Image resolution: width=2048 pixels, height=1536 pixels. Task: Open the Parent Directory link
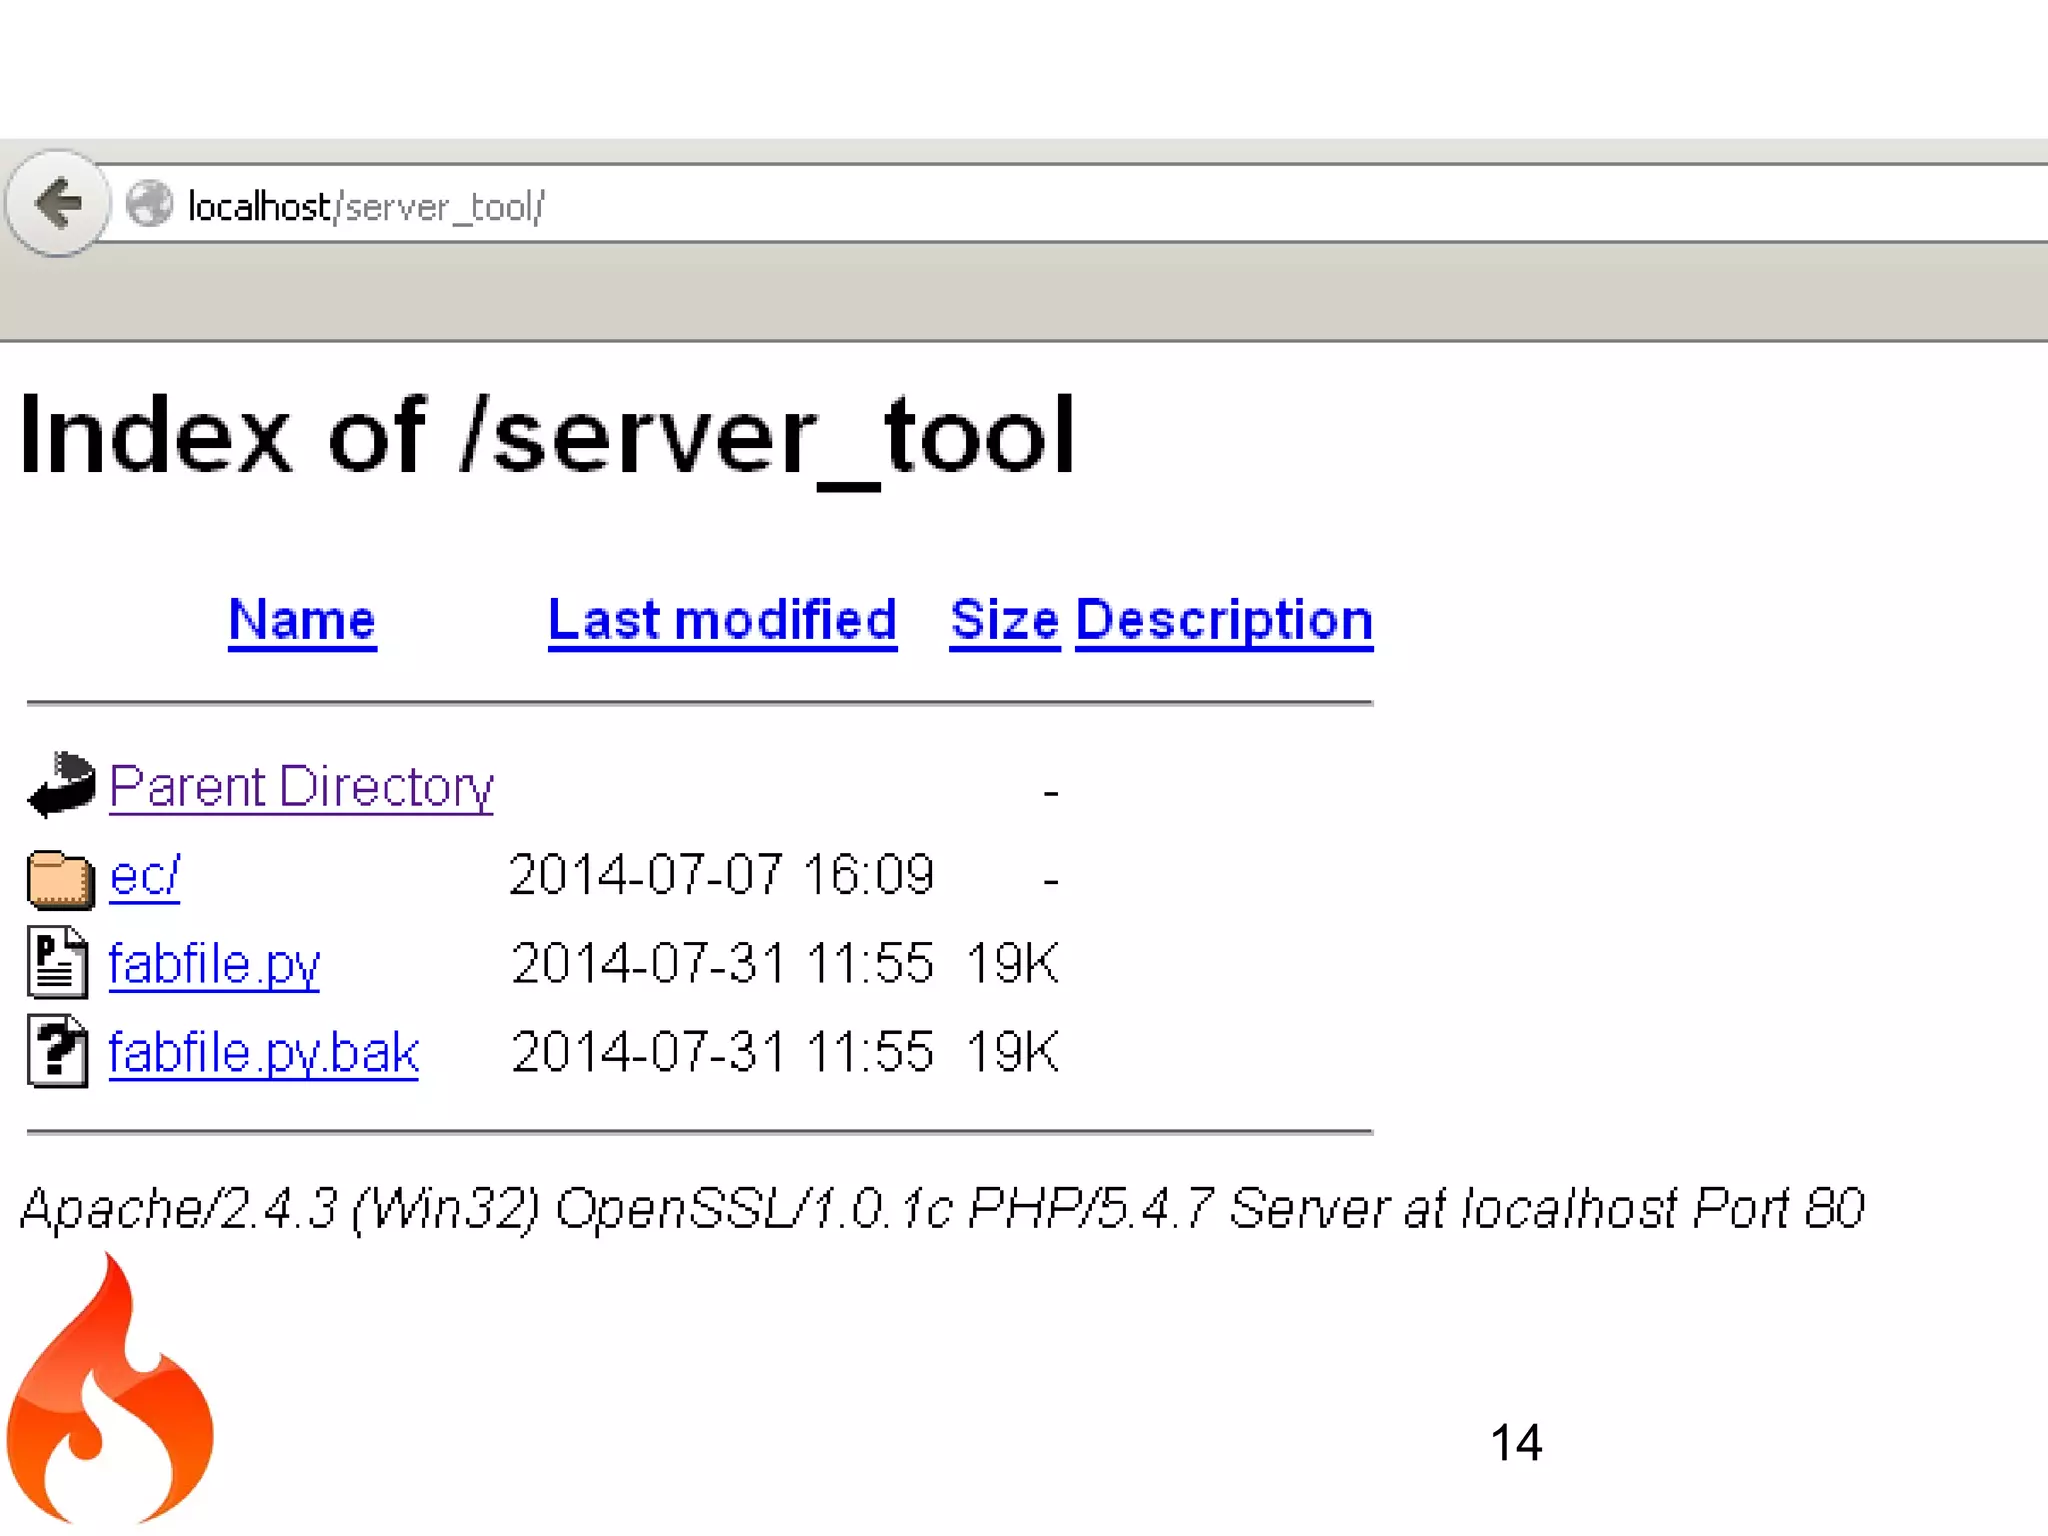tap(300, 786)
